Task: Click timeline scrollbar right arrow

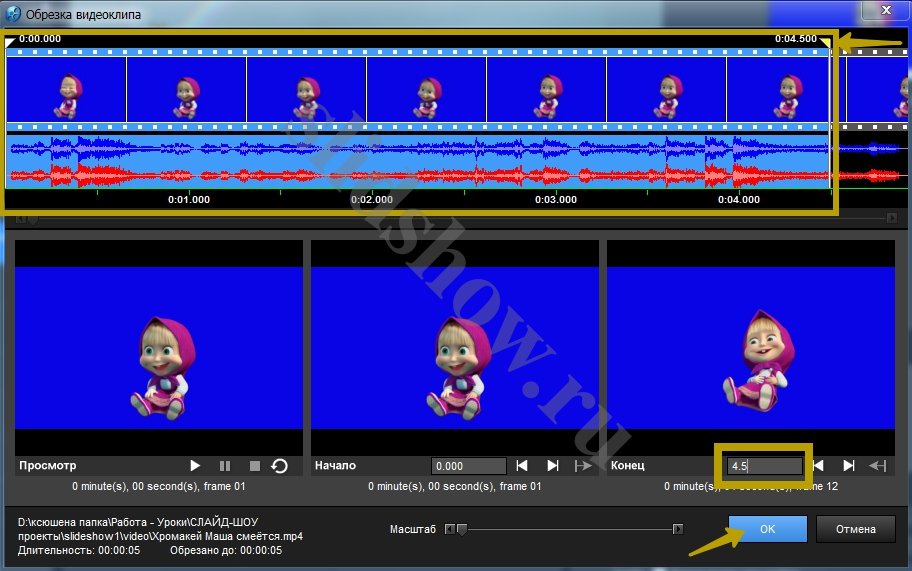Action: pyautogui.click(x=892, y=218)
